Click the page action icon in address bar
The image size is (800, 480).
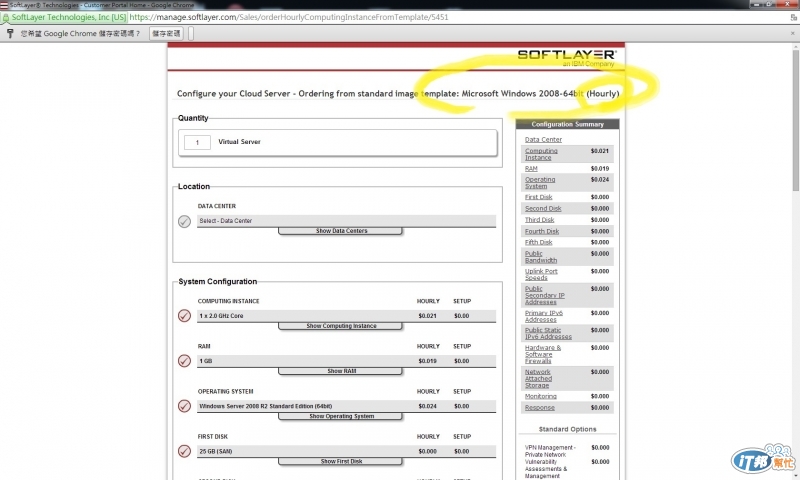[793, 17]
